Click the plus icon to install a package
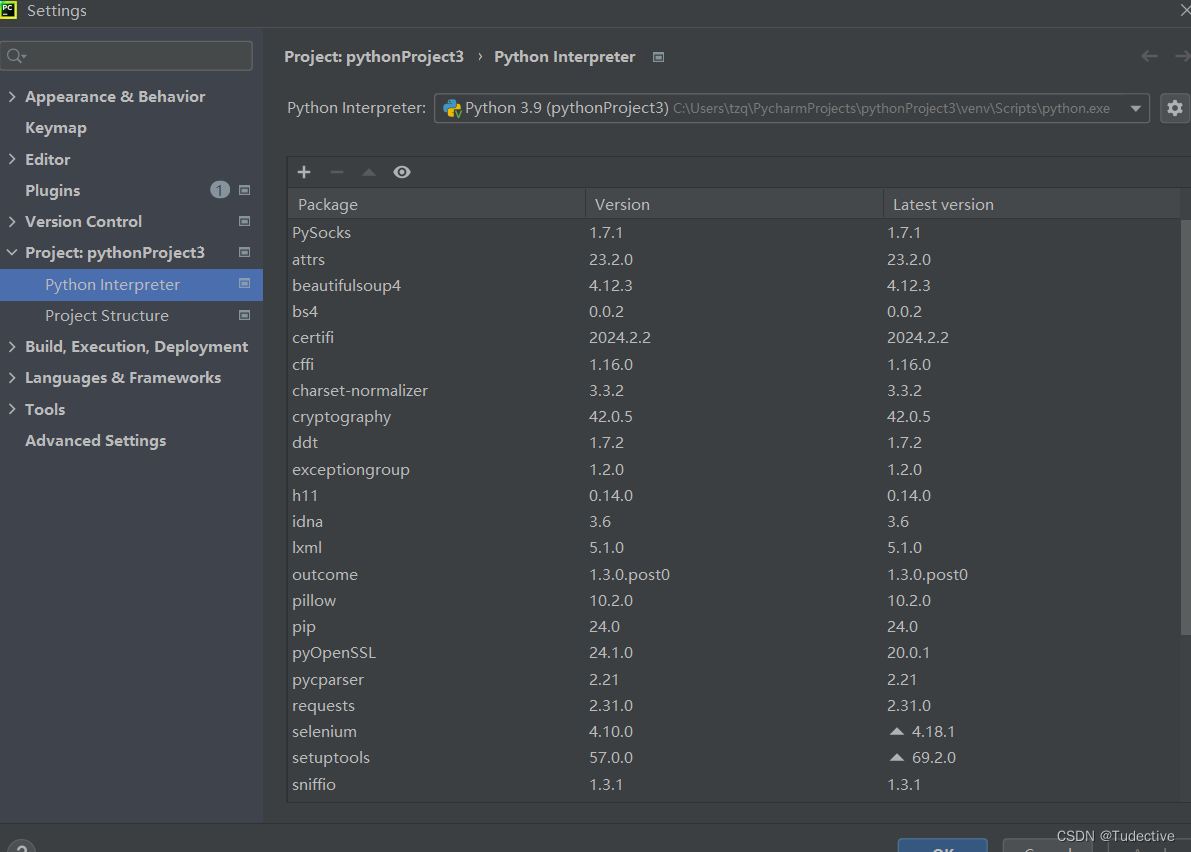1191x852 pixels. click(x=304, y=172)
